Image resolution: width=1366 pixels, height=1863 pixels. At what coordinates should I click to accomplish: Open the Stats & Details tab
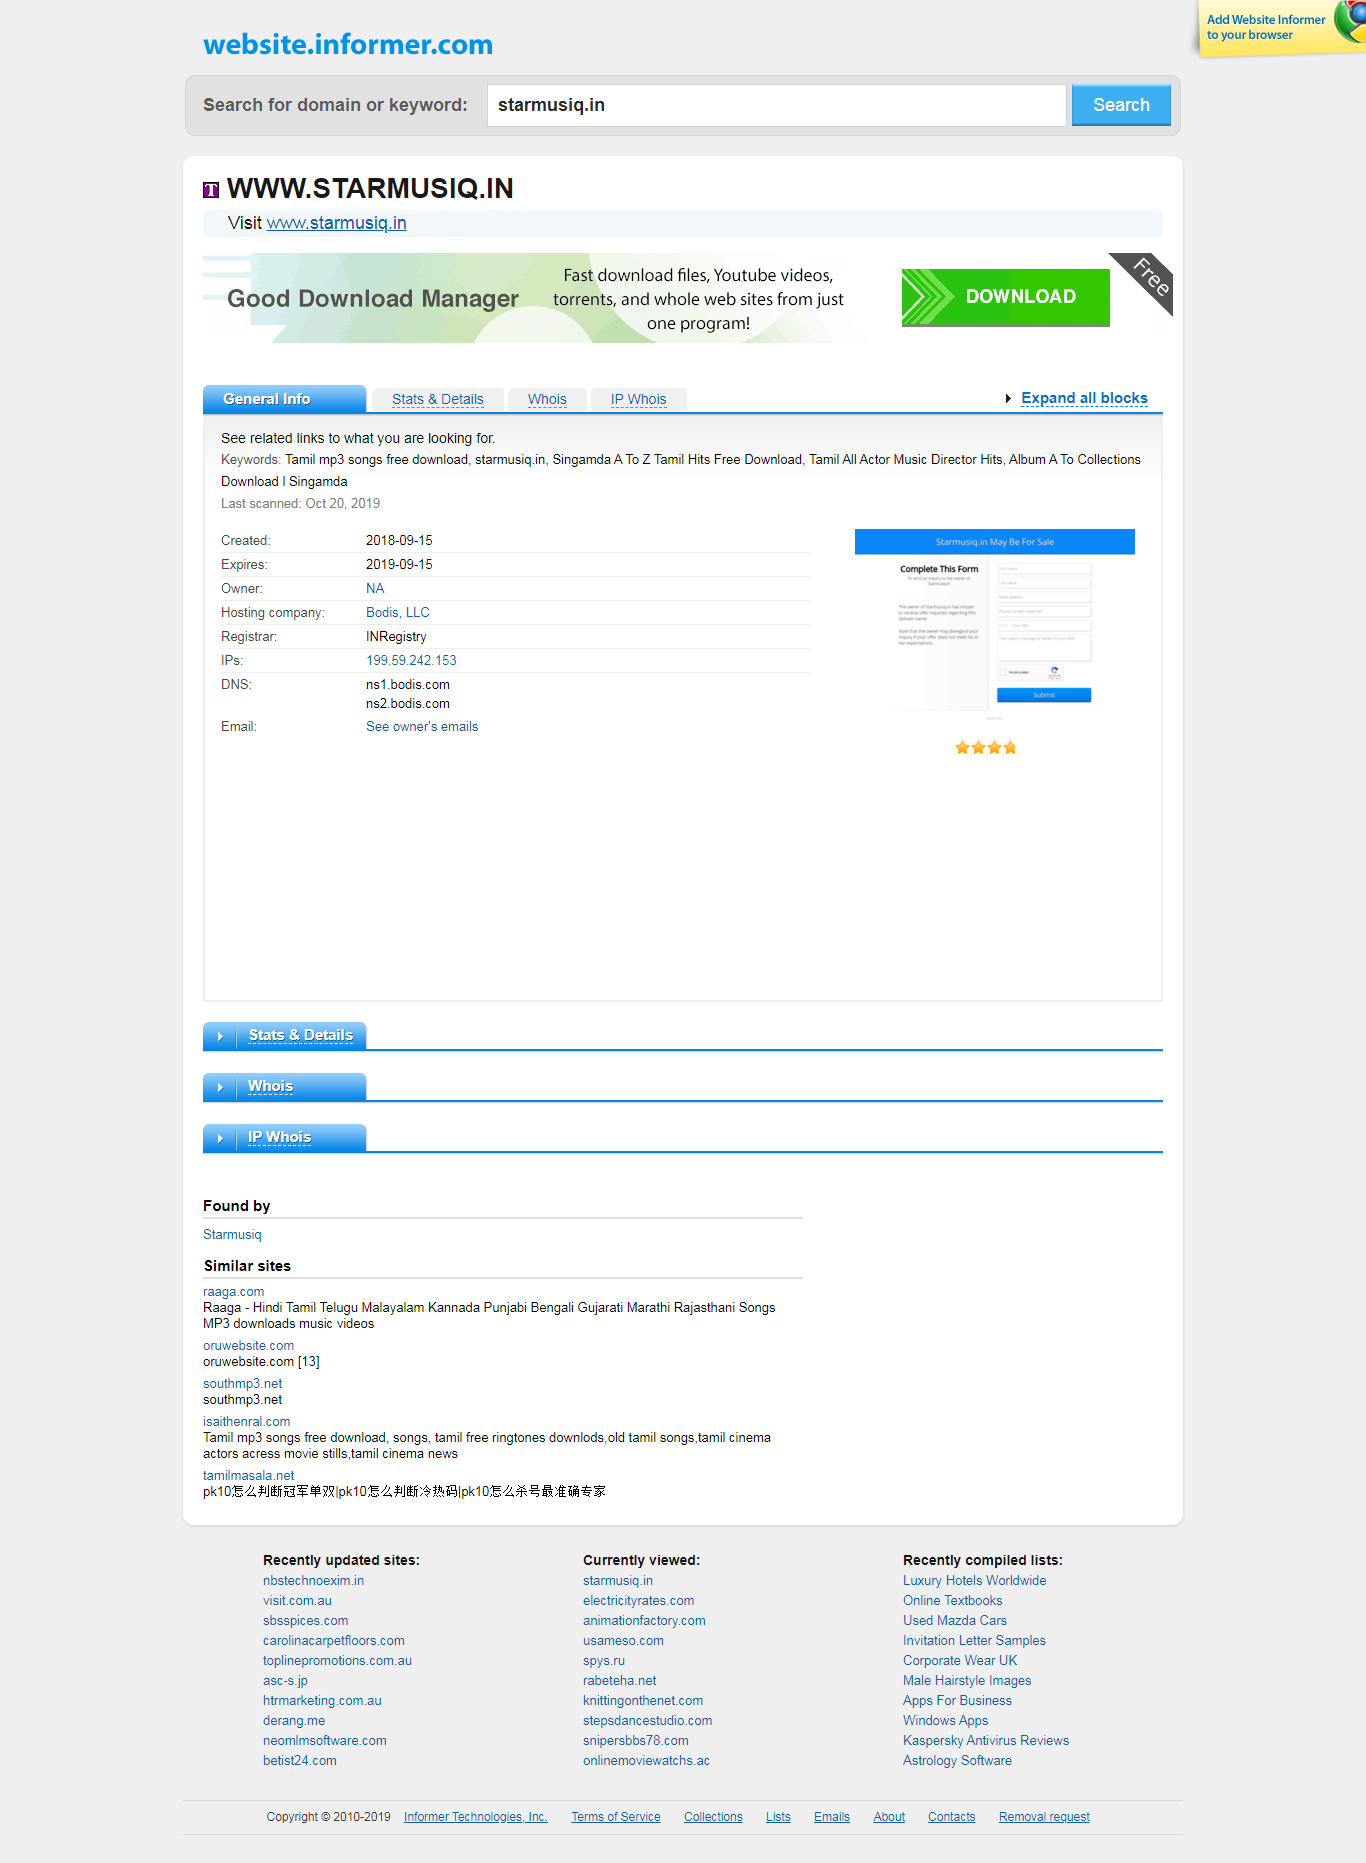tap(437, 399)
